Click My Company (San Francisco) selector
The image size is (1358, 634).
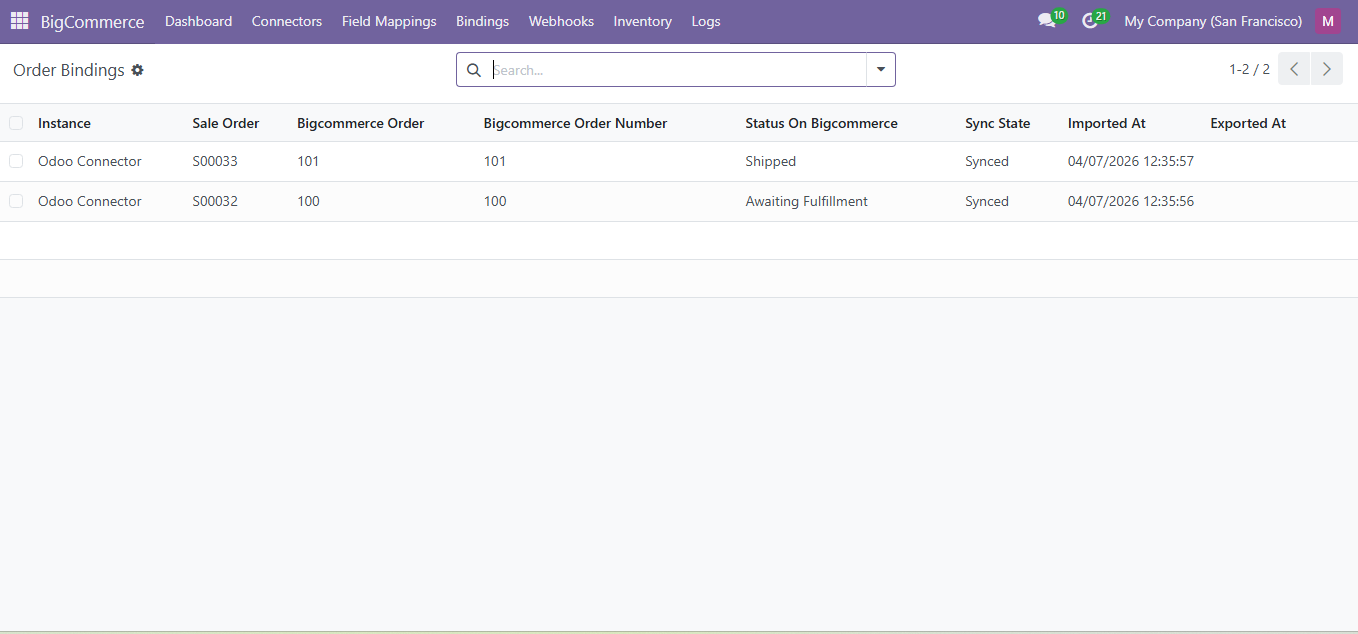[1212, 20]
